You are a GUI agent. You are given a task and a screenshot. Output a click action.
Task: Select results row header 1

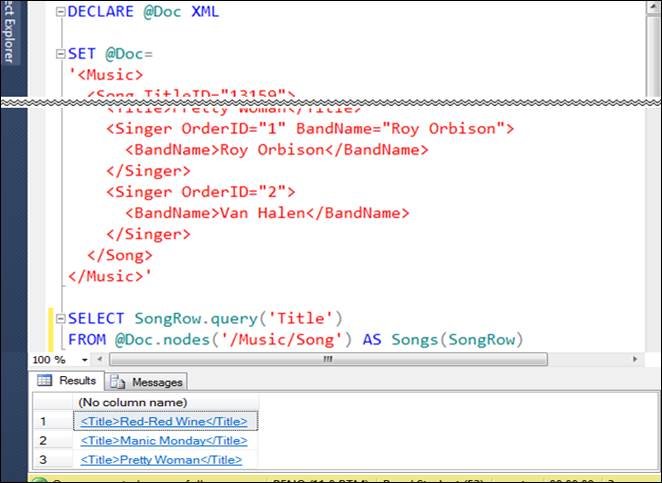53,421
